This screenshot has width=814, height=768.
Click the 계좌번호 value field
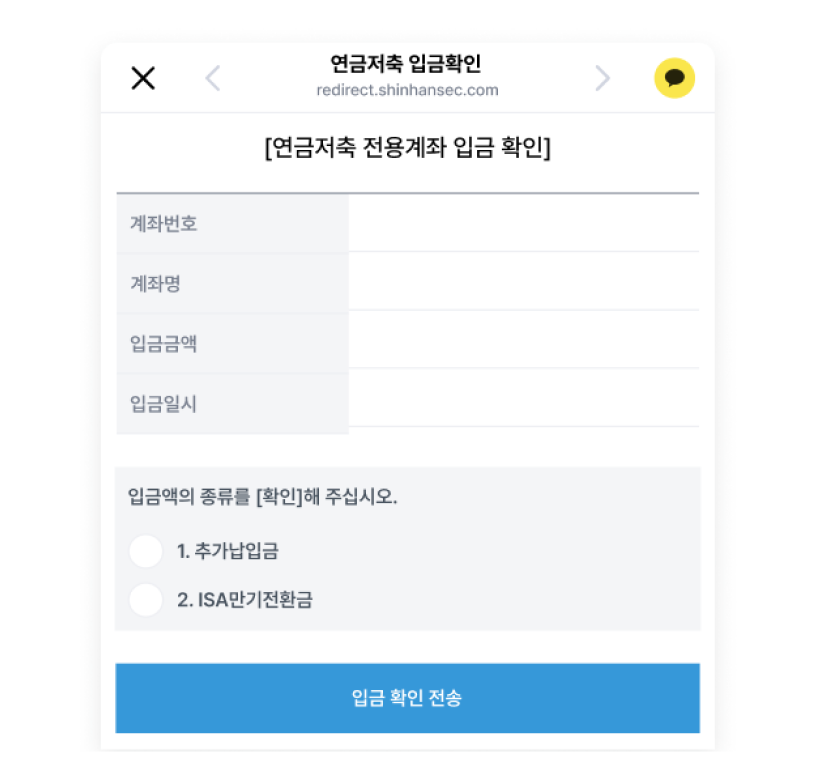[x=523, y=223]
